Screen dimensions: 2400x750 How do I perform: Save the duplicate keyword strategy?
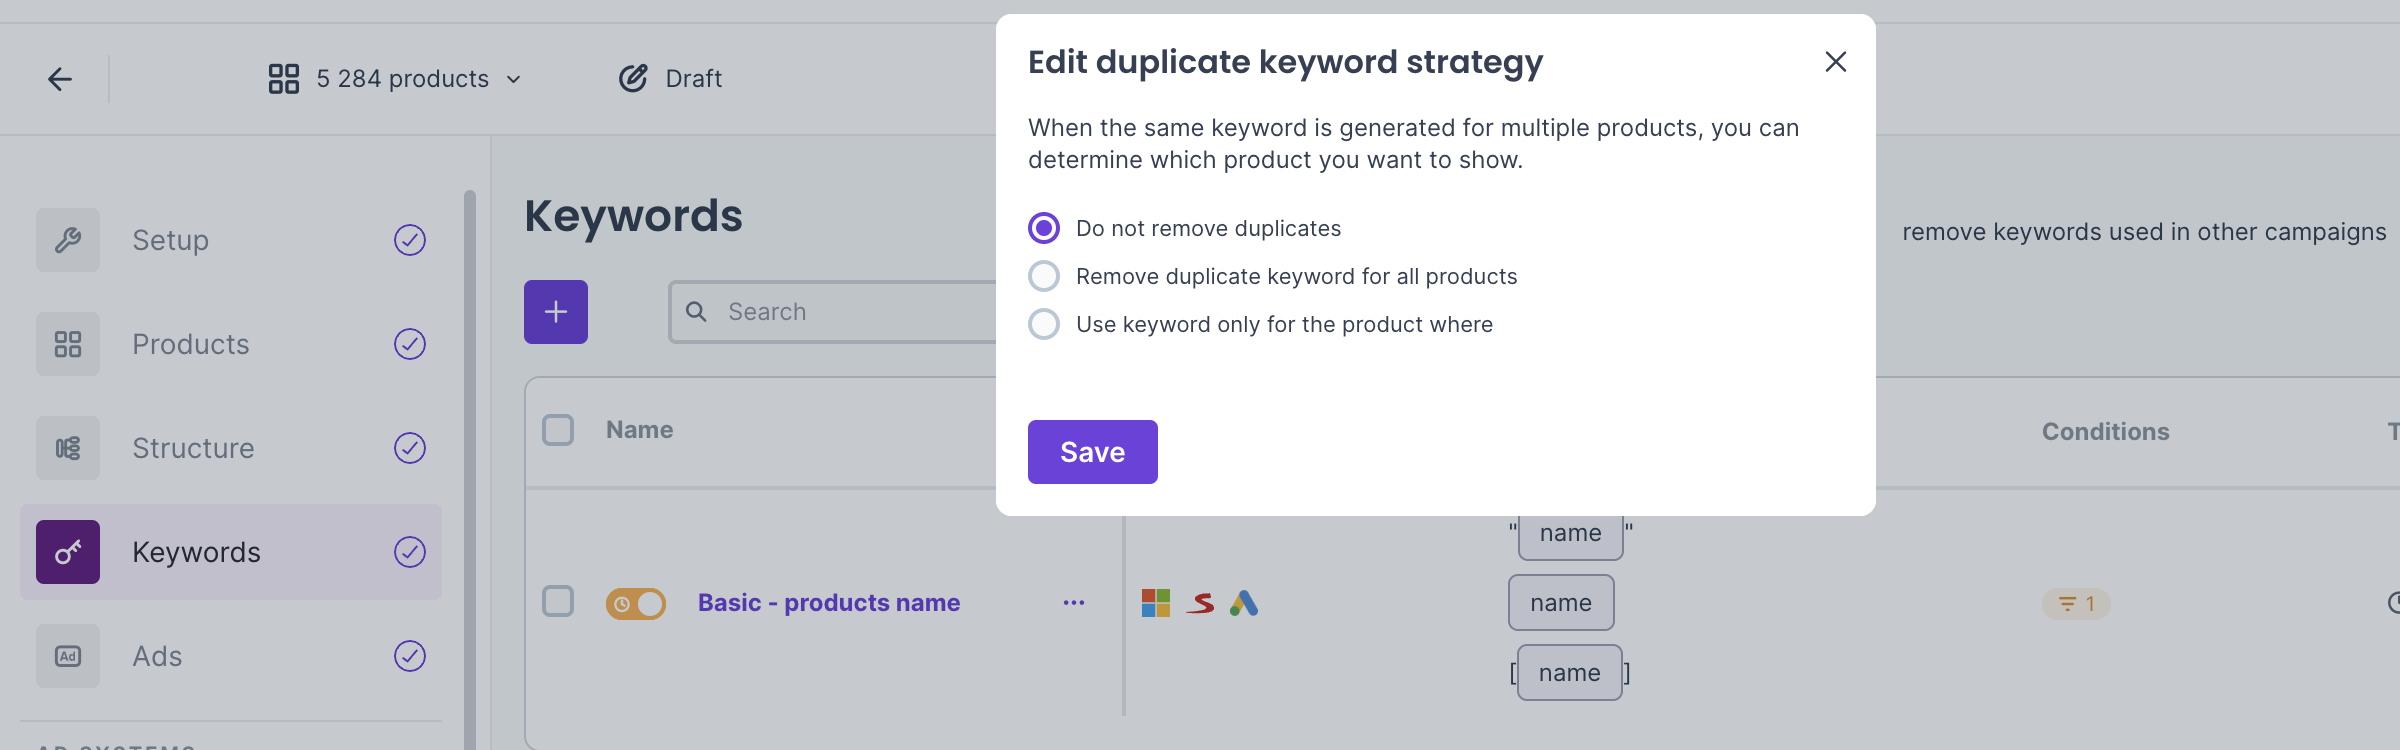click(1092, 452)
